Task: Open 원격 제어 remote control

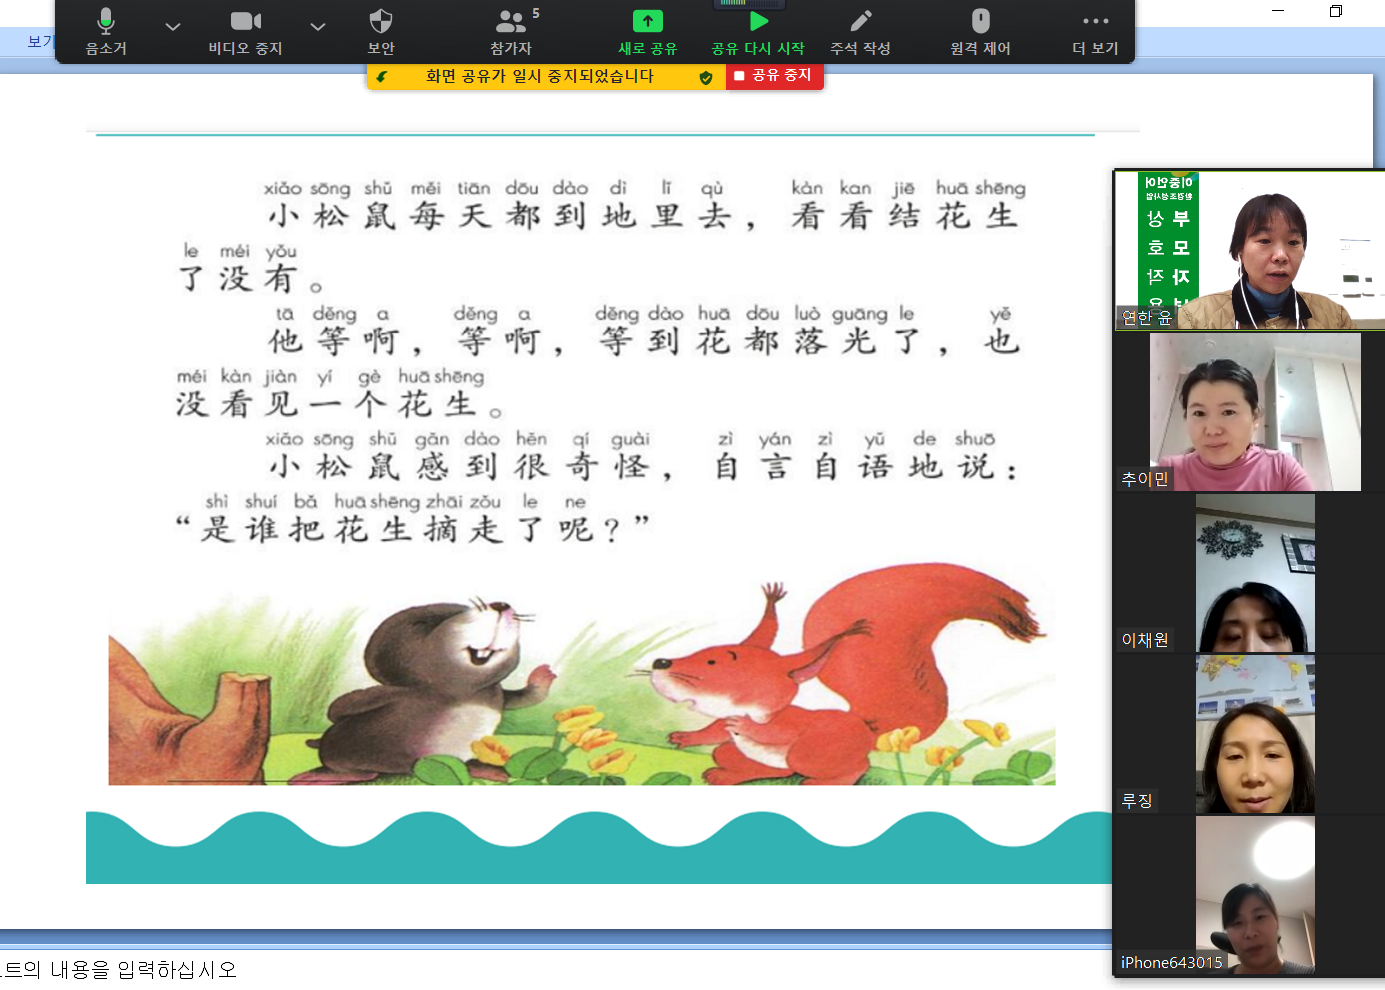Action: tap(980, 31)
